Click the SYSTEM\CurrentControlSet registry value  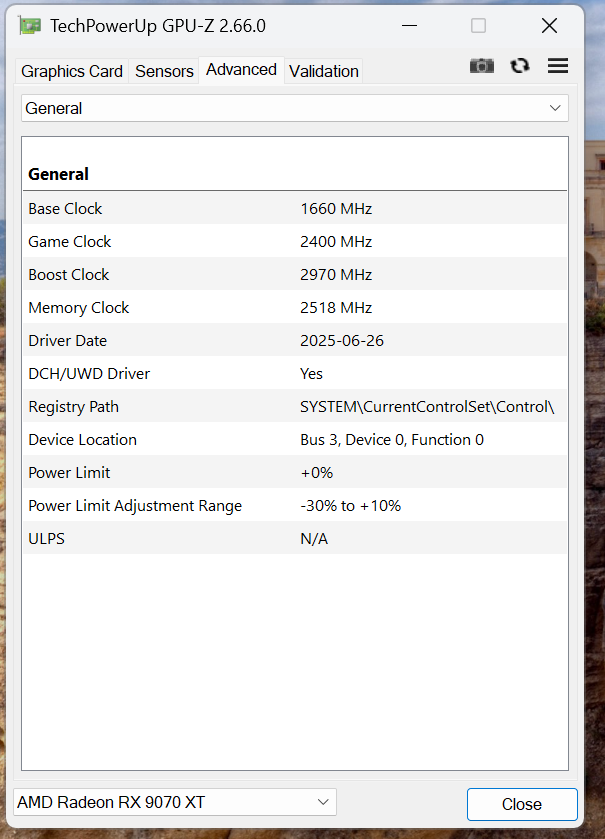[x=427, y=407]
